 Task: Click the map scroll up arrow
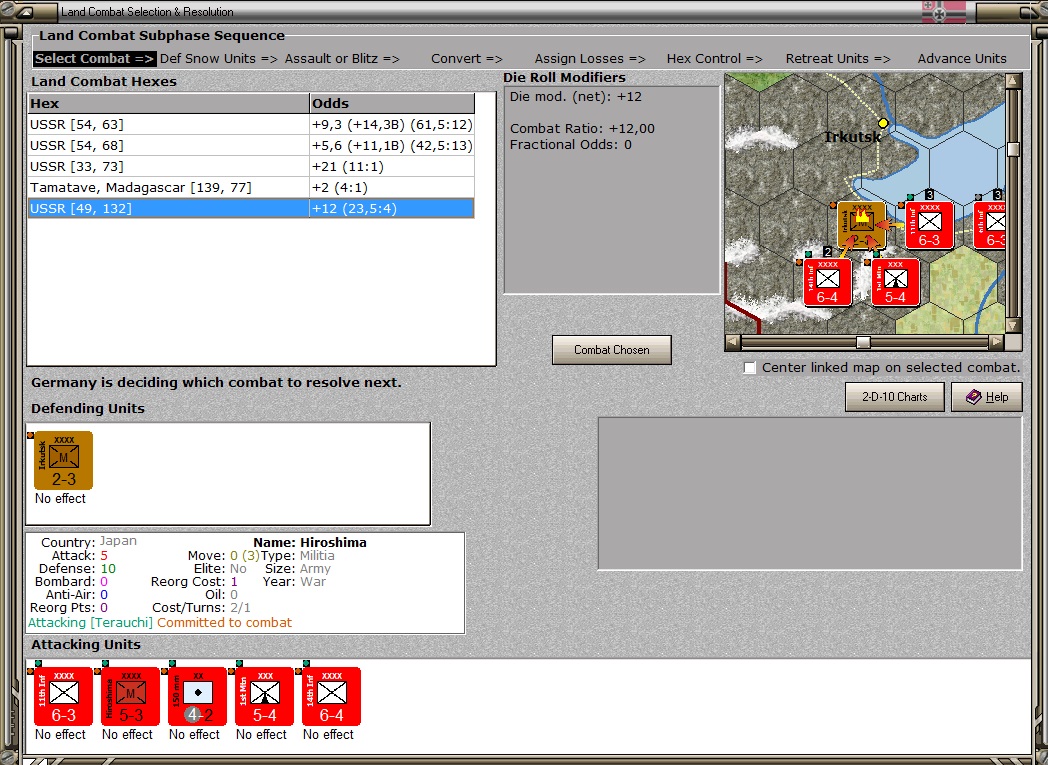pyautogui.click(x=1013, y=81)
